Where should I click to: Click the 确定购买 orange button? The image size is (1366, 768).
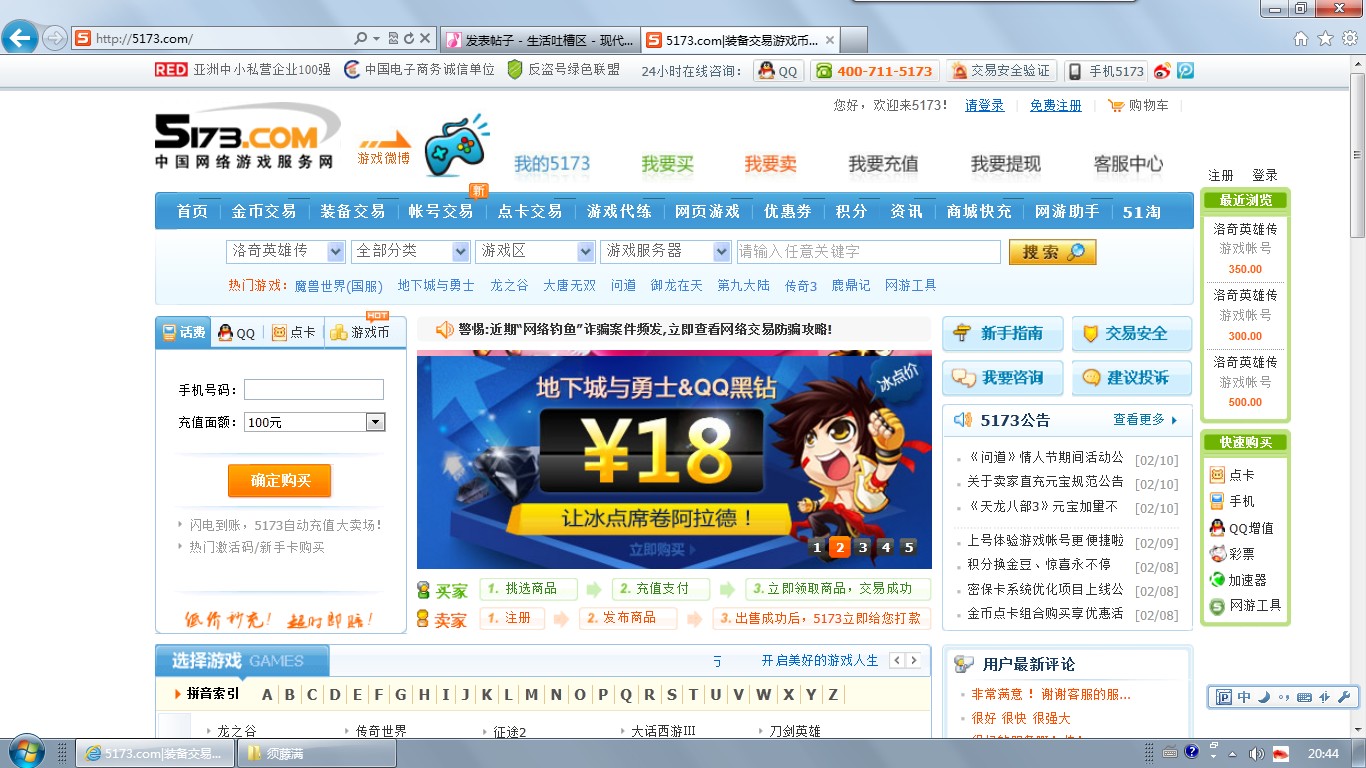[x=279, y=481]
